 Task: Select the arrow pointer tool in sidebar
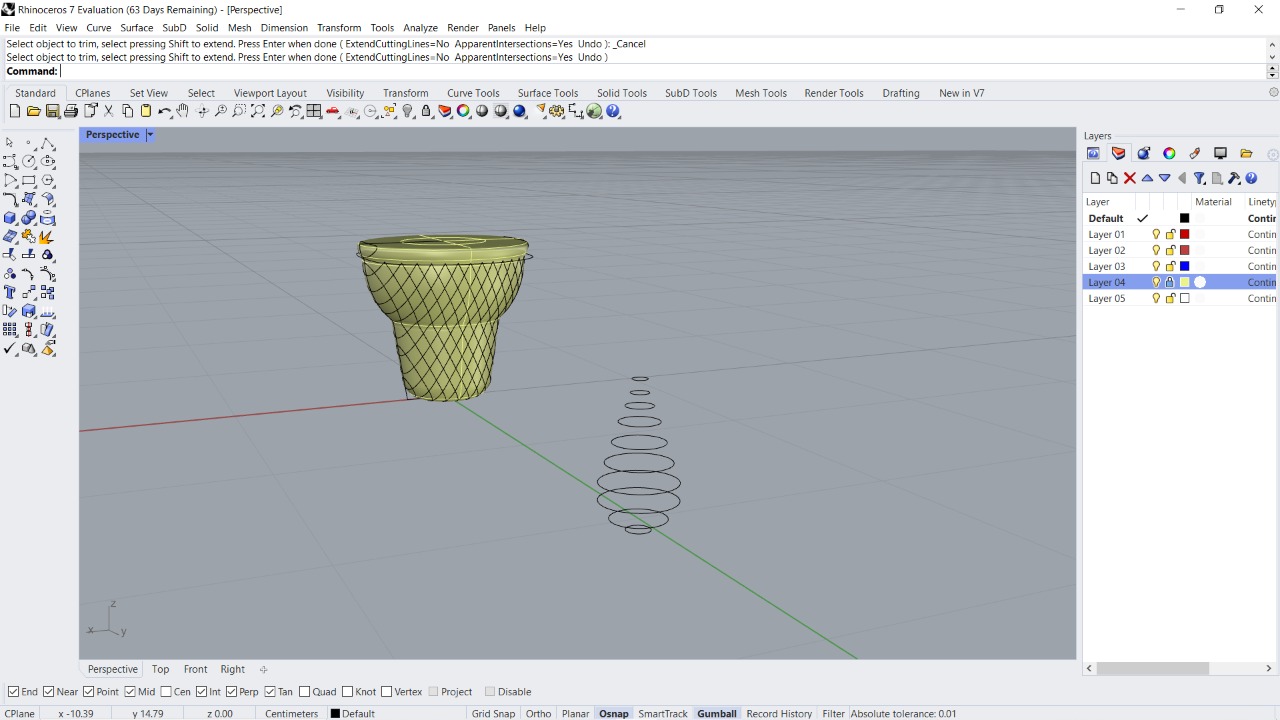tap(10, 143)
